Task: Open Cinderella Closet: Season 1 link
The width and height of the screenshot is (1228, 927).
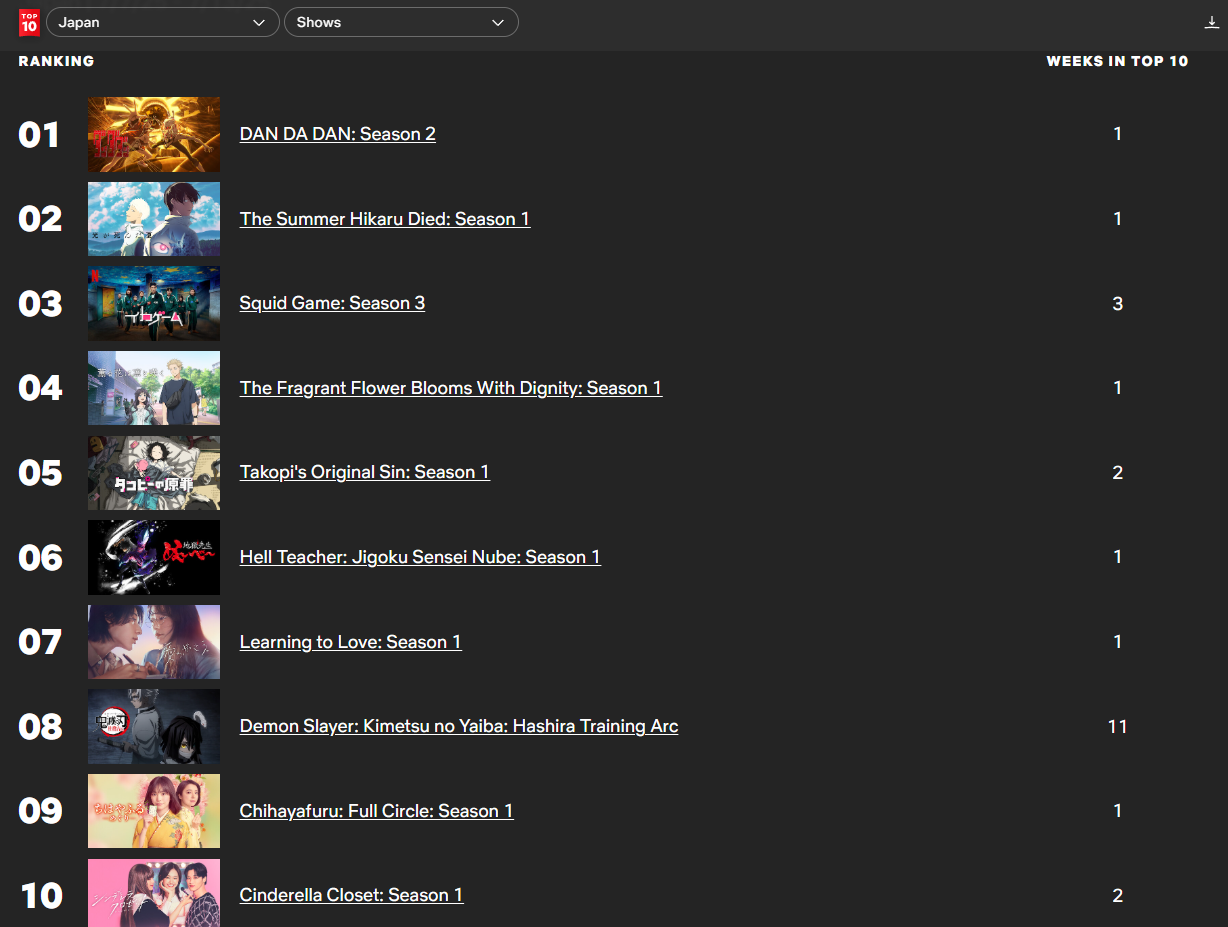Action: point(352,895)
